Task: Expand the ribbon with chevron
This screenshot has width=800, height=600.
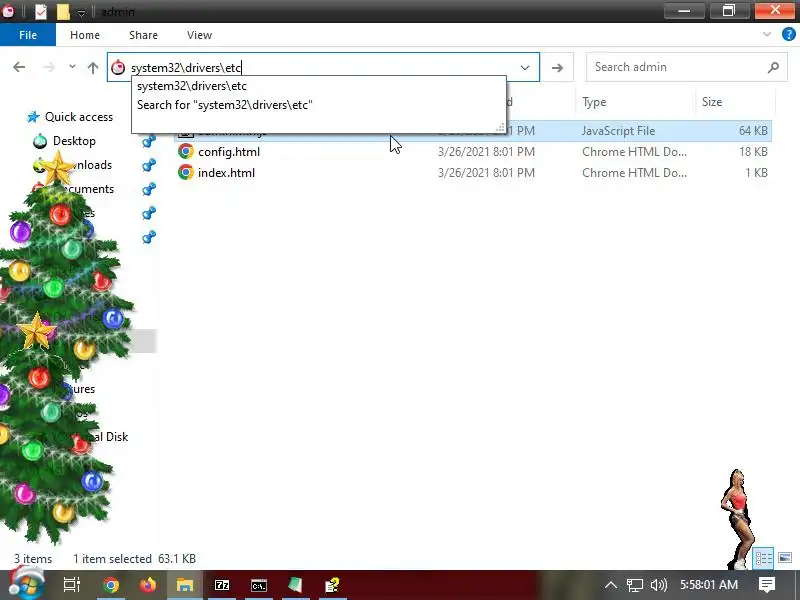Action: [766, 35]
